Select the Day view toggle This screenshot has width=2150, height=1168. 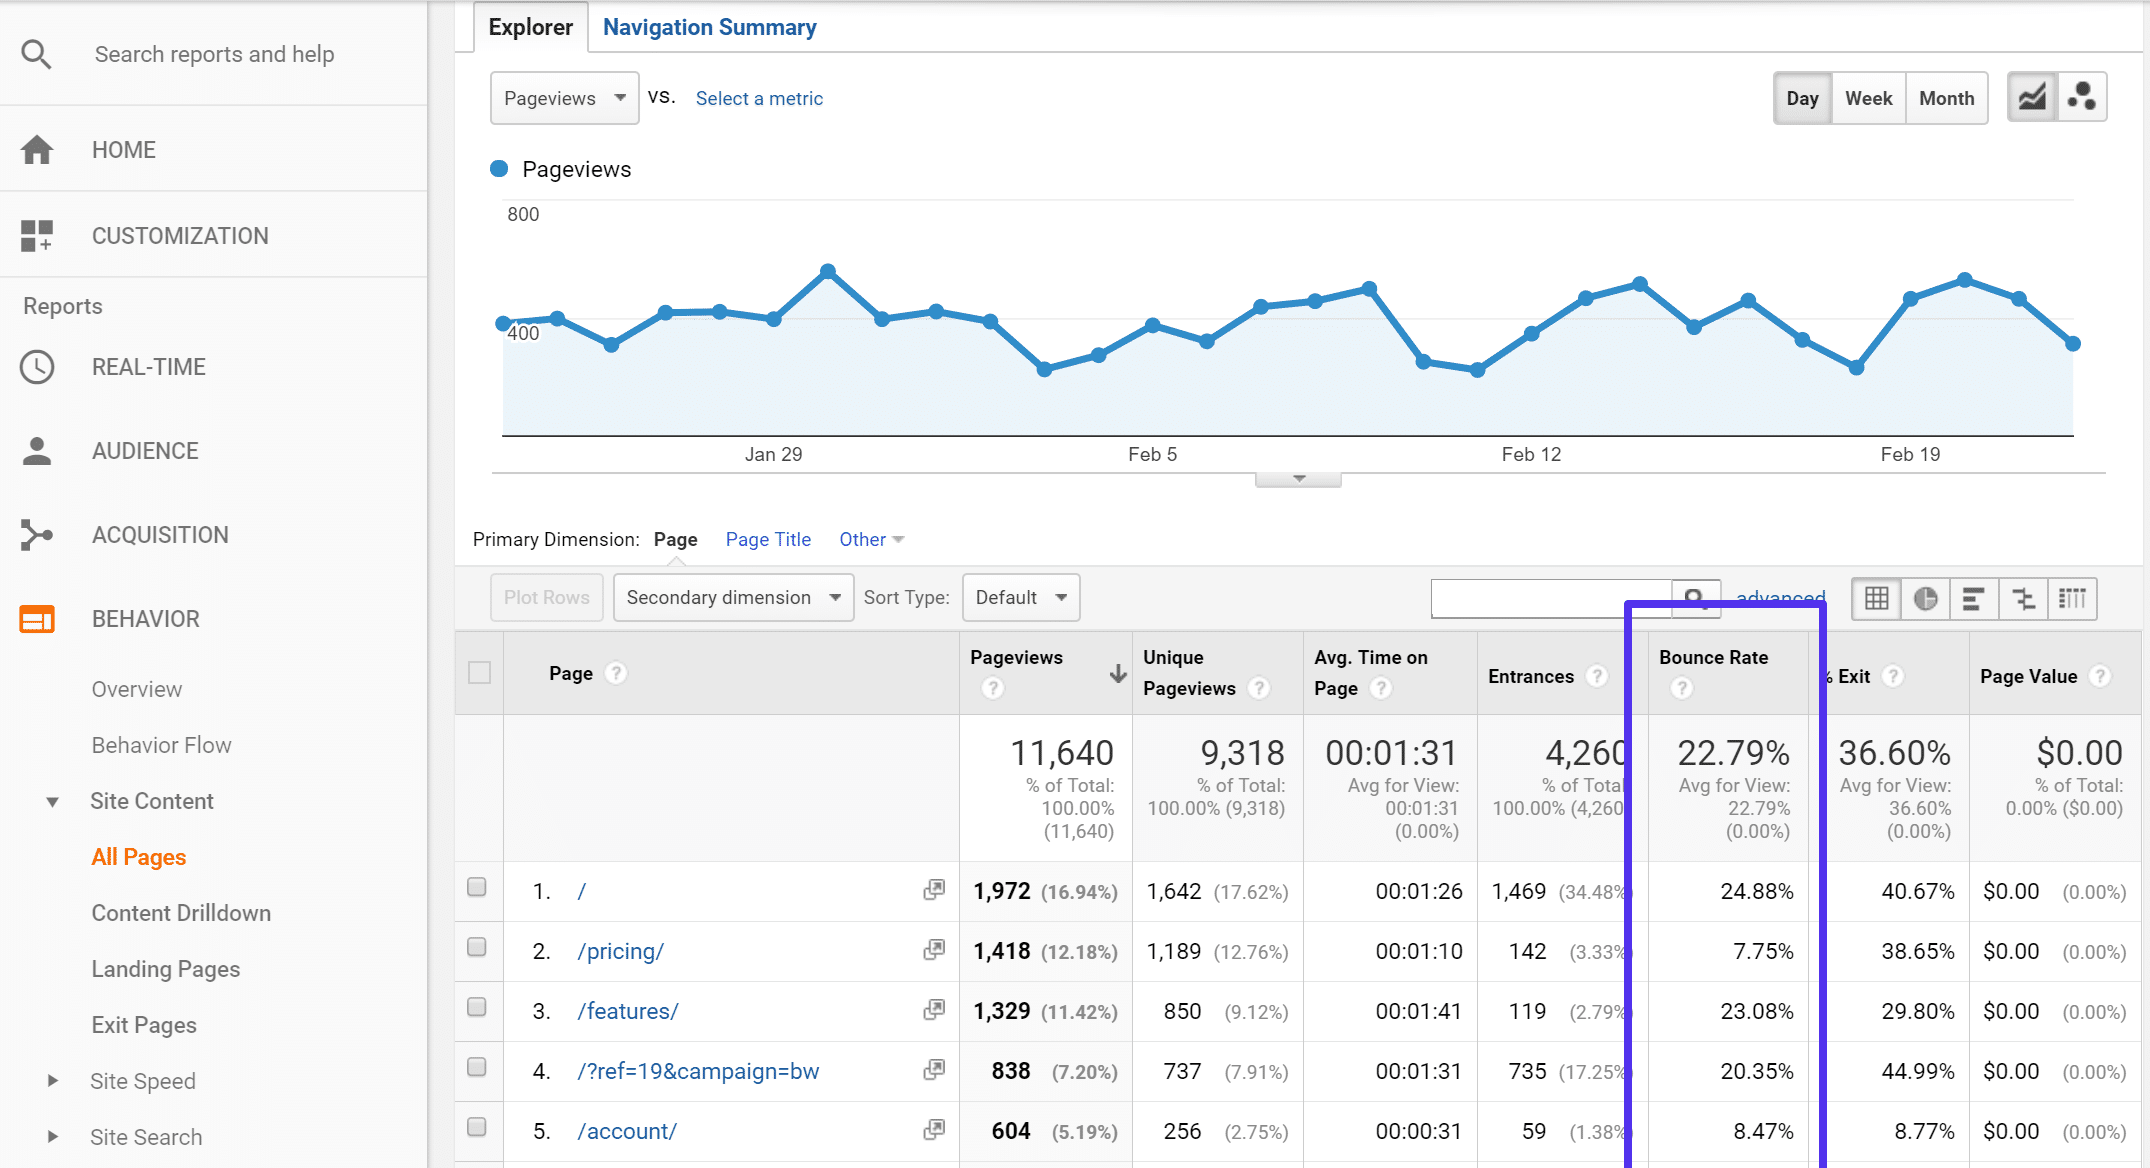1801,98
